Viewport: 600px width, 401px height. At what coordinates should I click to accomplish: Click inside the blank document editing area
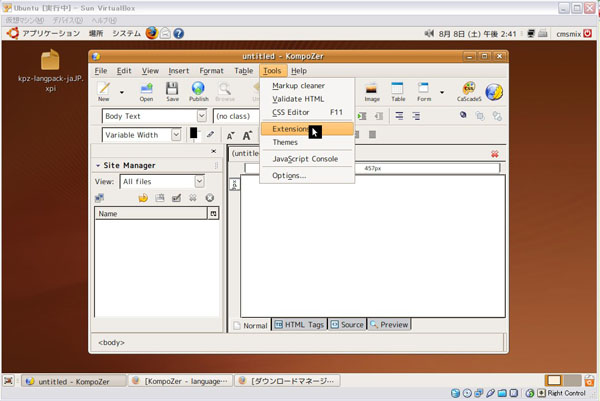(373, 246)
